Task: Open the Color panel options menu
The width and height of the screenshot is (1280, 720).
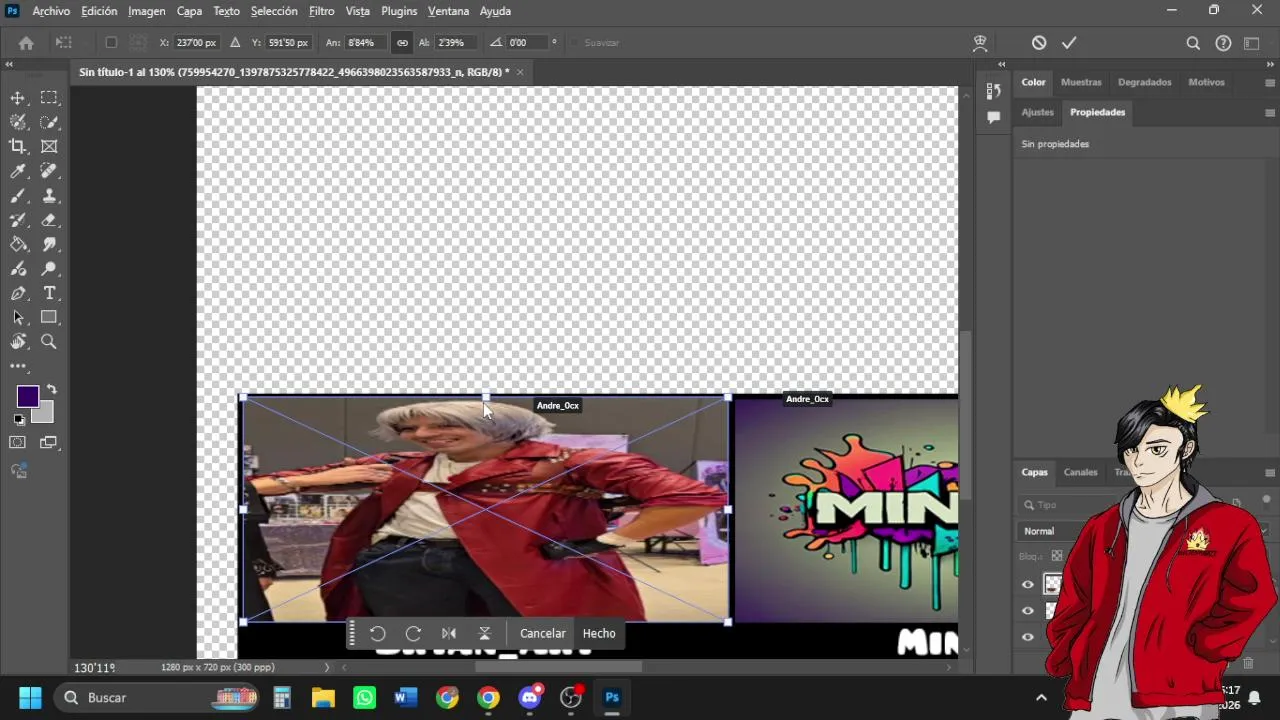Action: coord(1270,83)
